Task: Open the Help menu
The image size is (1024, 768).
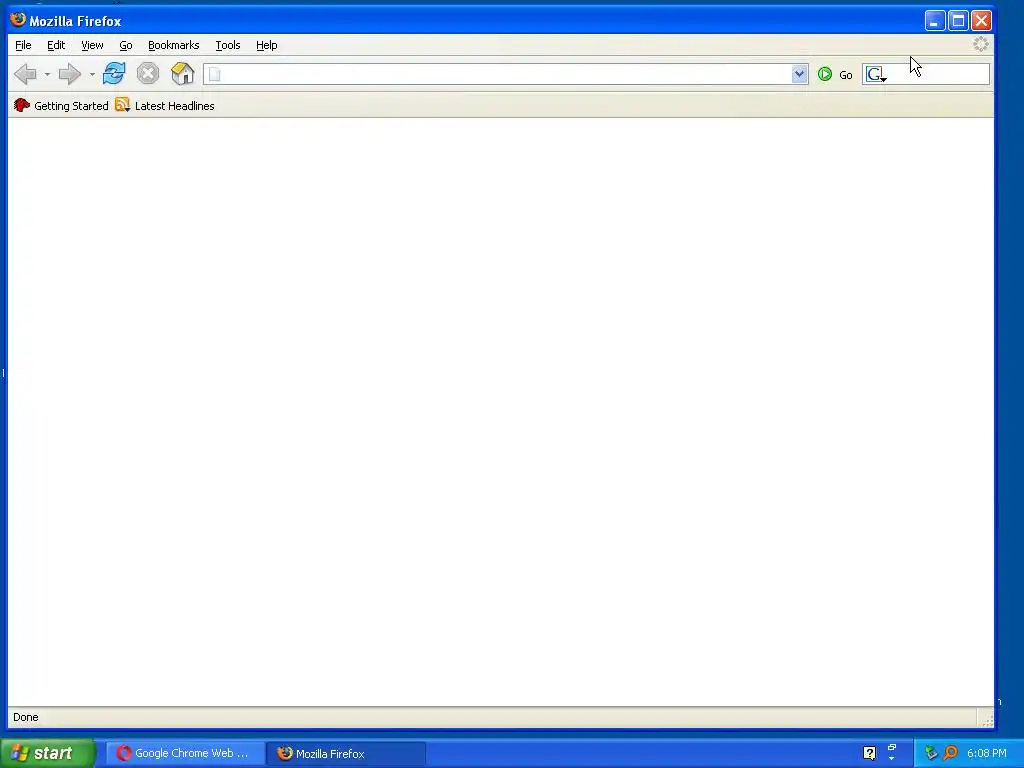Action: coord(266,45)
